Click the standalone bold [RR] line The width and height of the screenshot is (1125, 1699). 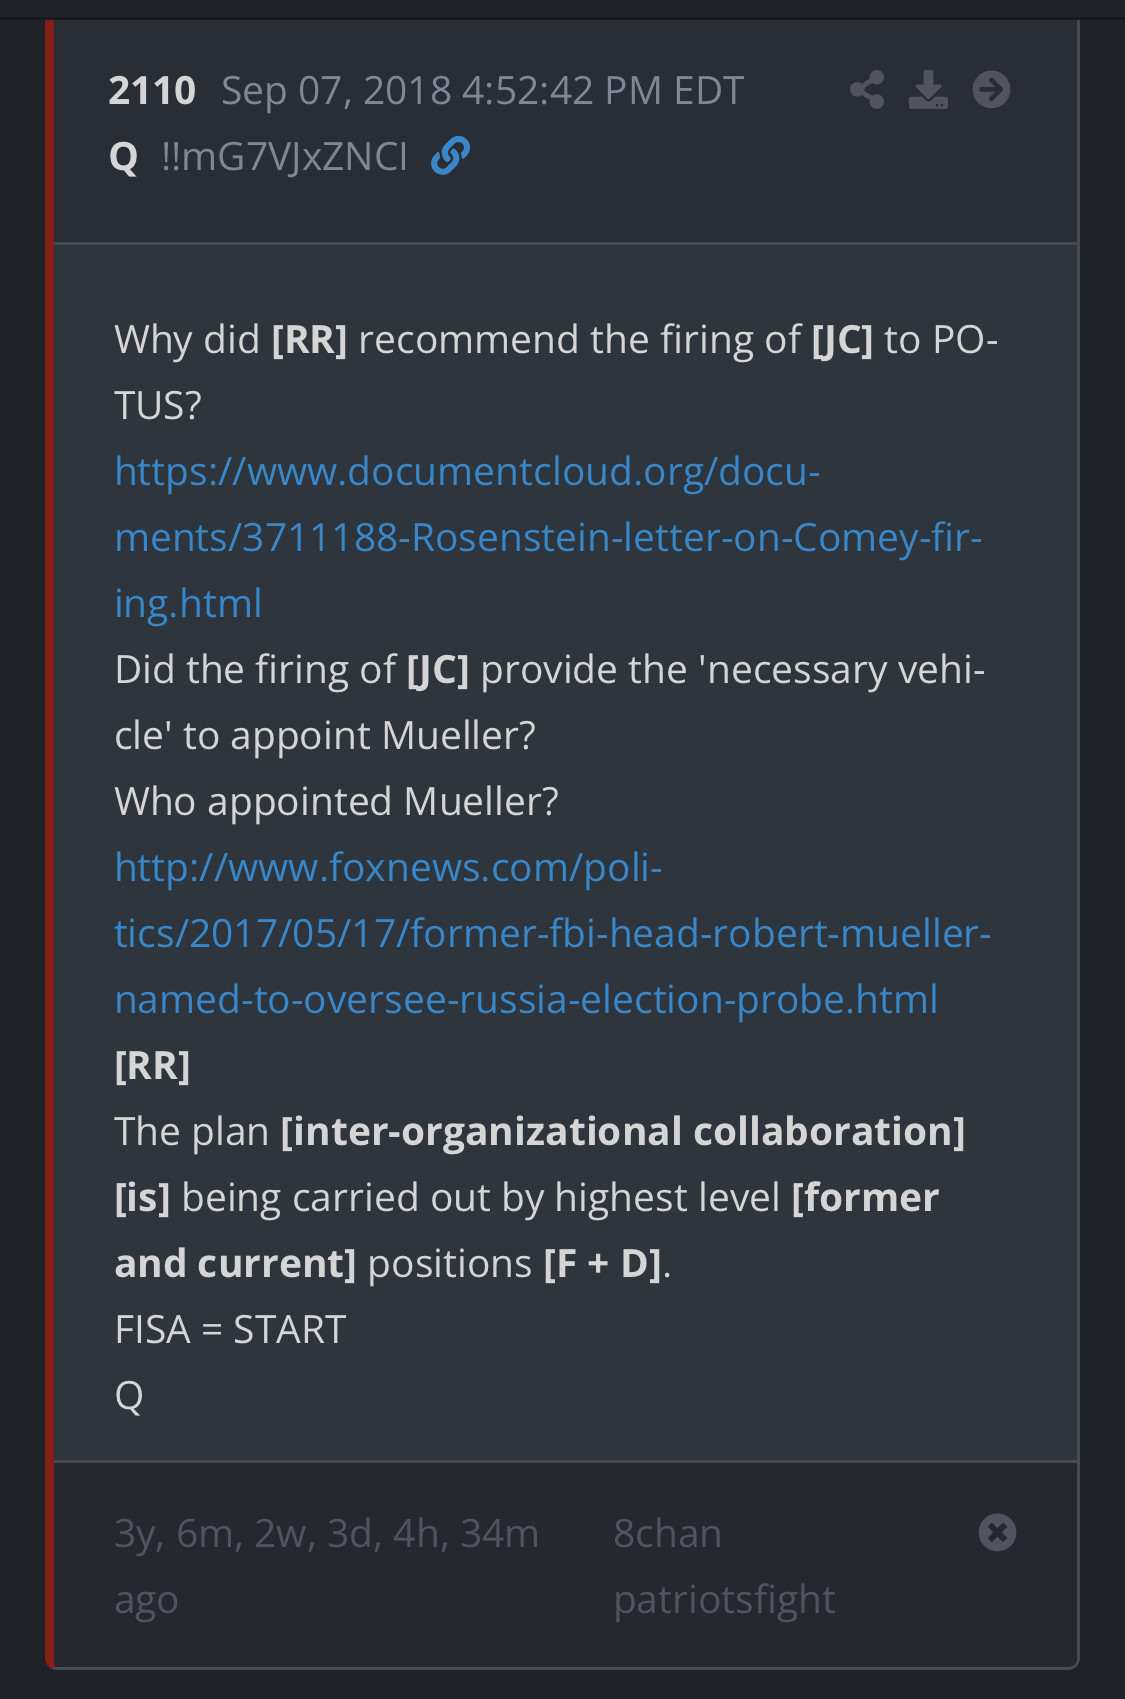[152, 1065]
